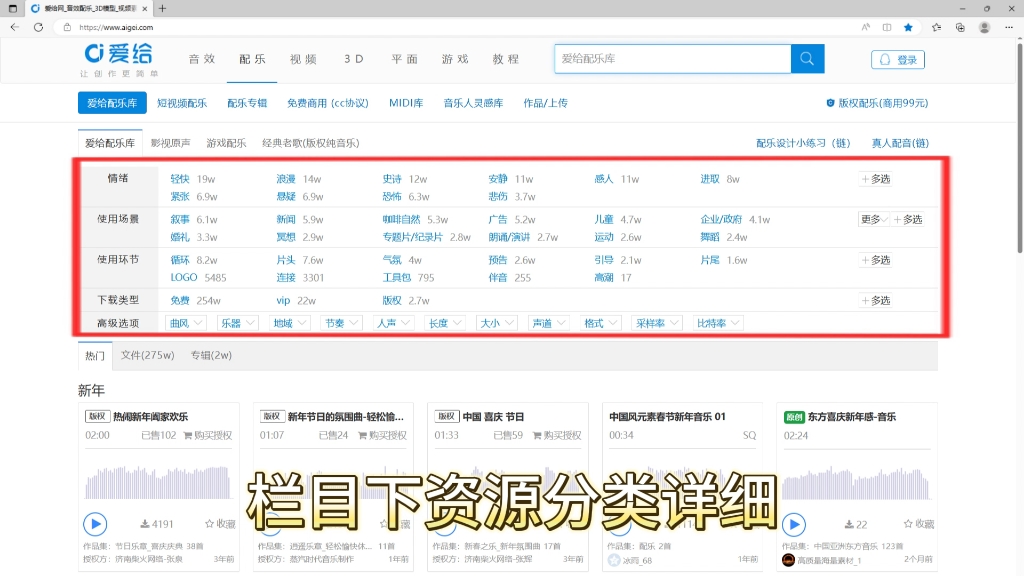Image resolution: width=1024 pixels, height=576 pixels.
Task: Click the search magnifier icon
Action: (807, 59)
